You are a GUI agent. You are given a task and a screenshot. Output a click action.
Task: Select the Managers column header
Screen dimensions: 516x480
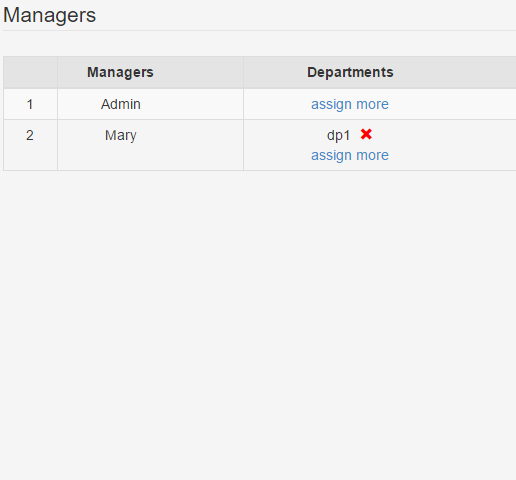point(120,72)
